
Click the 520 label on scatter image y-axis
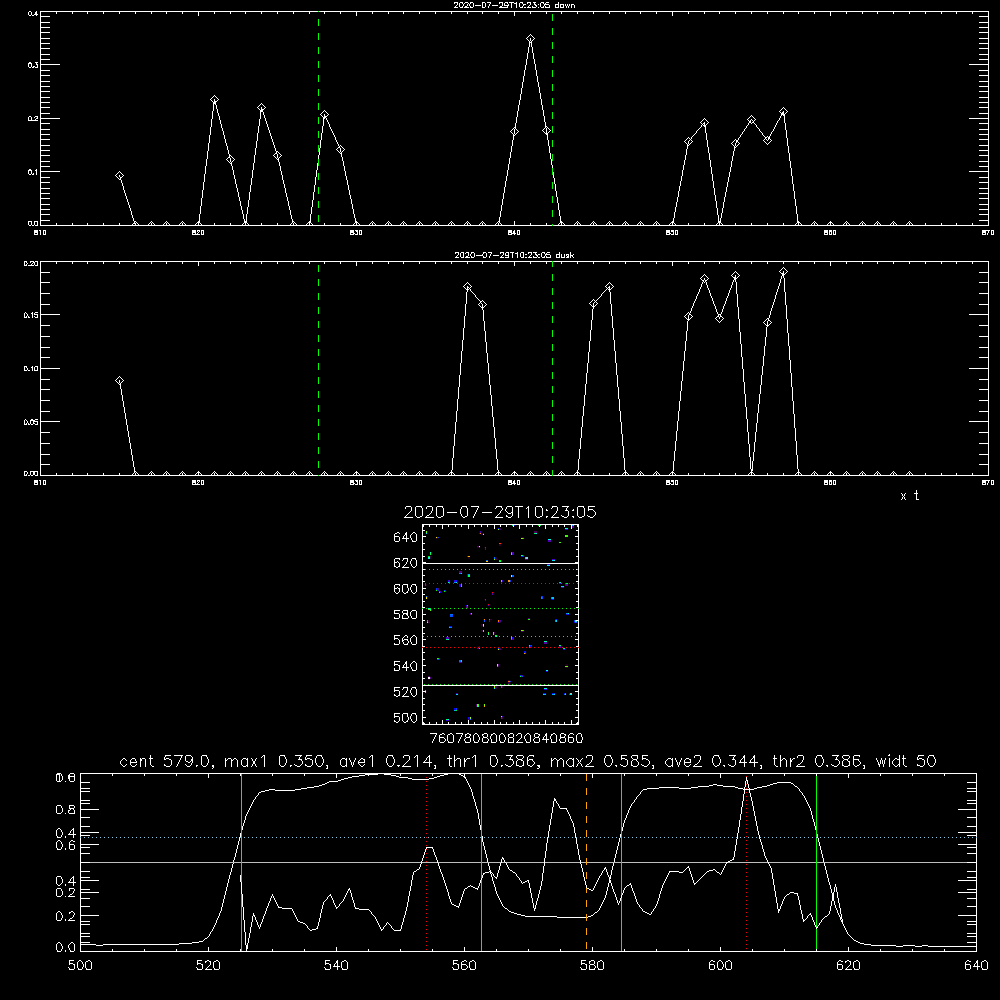click(406, 692)
